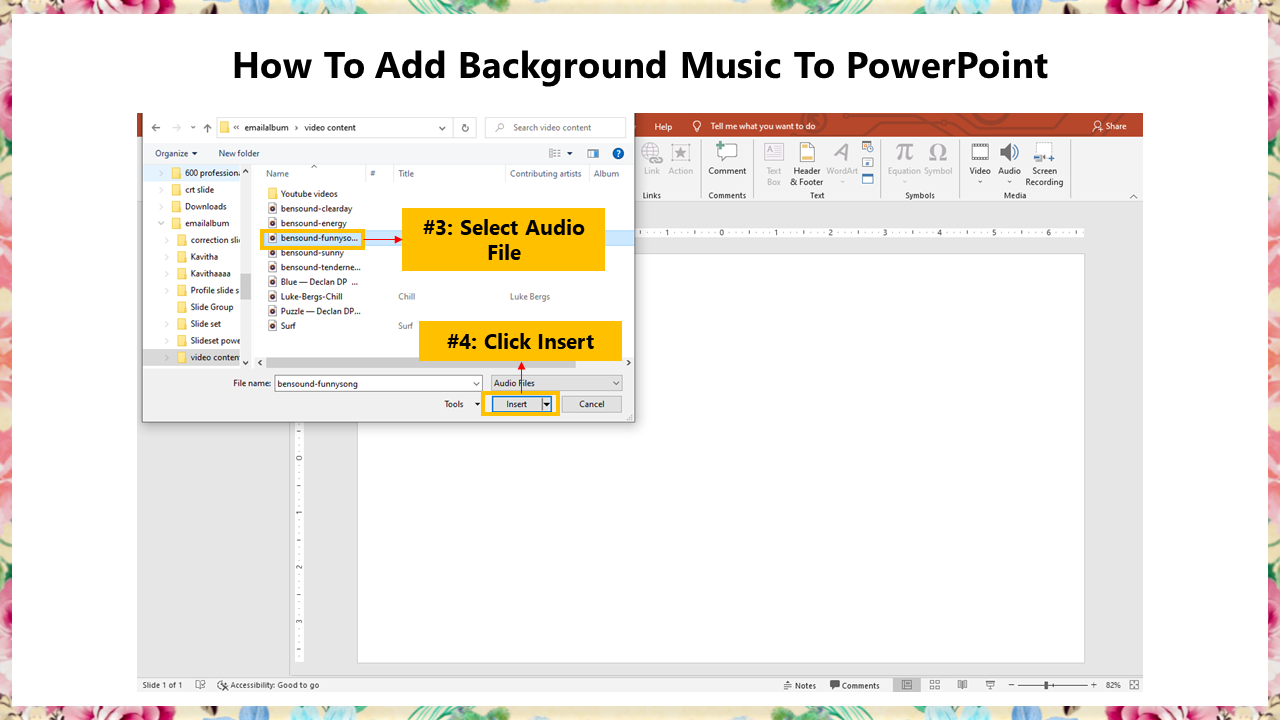This screenshot has width=1280, height=720.
Task: Open the Help ribbon tab
Action: 663,126
